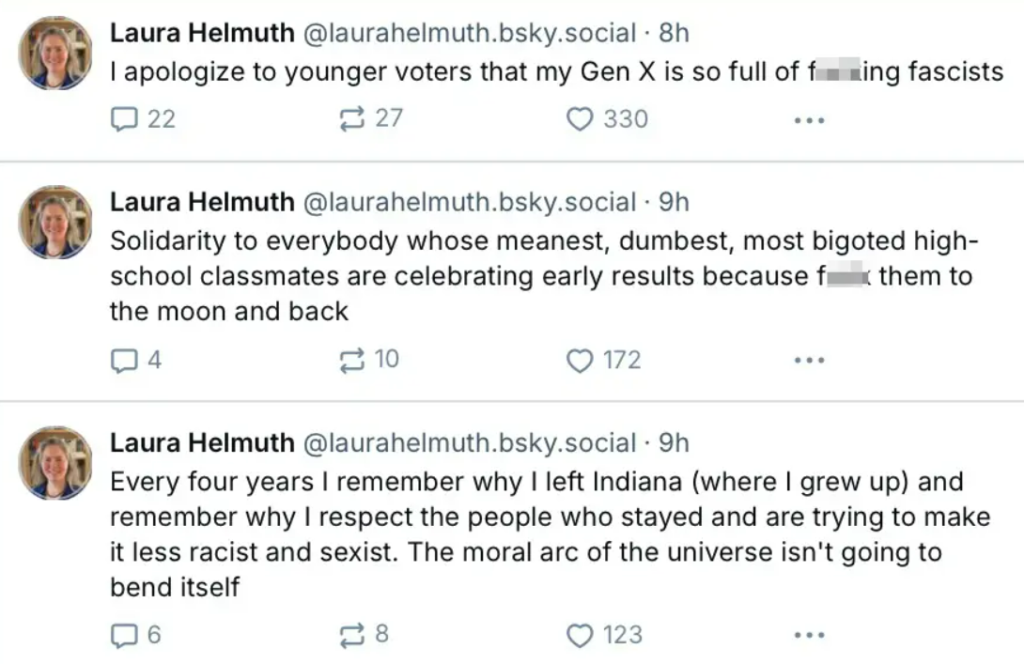Viewport: 1024px width, 664px height.
Task: Open Laura Helmuth's avatar on first post
Action: (x=56, y=53)
